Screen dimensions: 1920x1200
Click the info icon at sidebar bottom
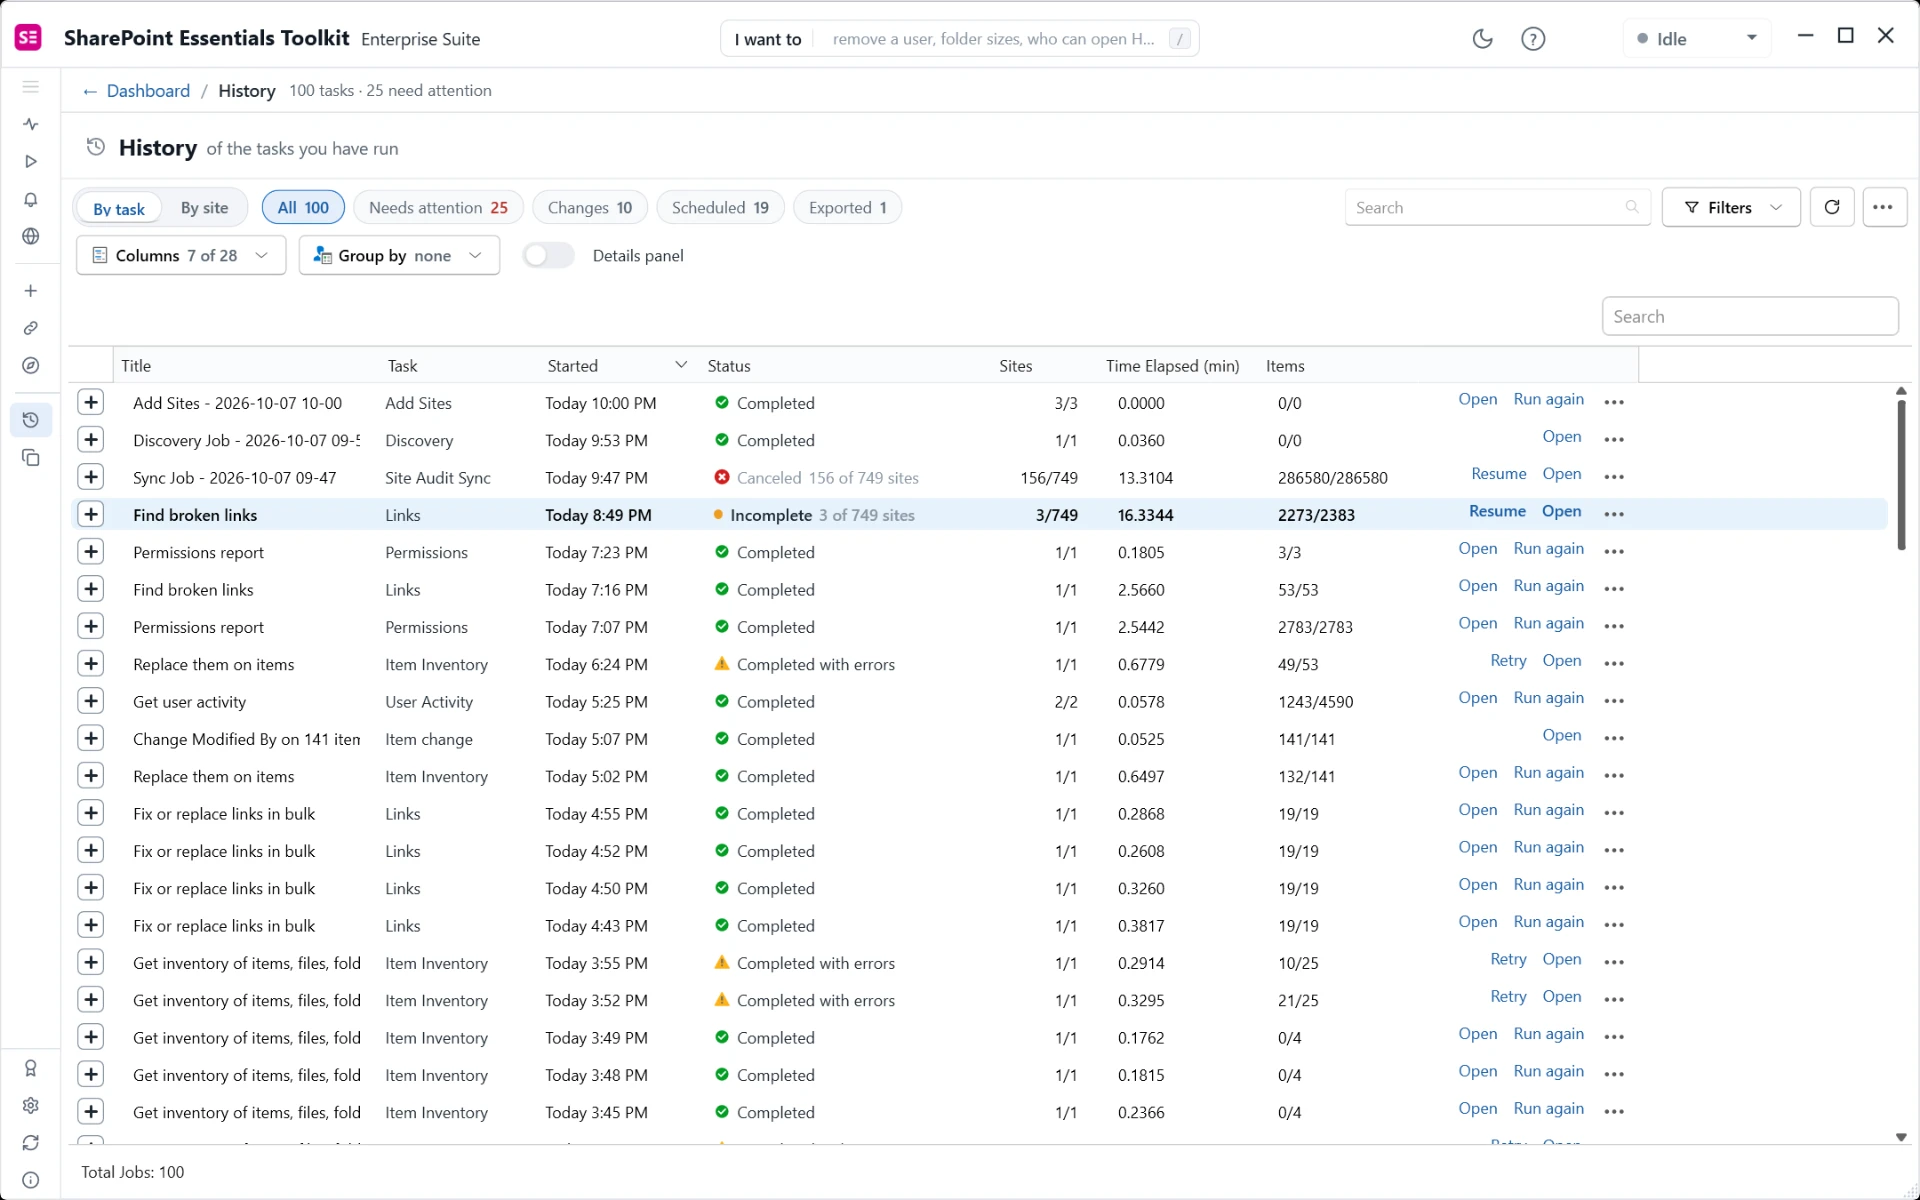pos(31,1180)
